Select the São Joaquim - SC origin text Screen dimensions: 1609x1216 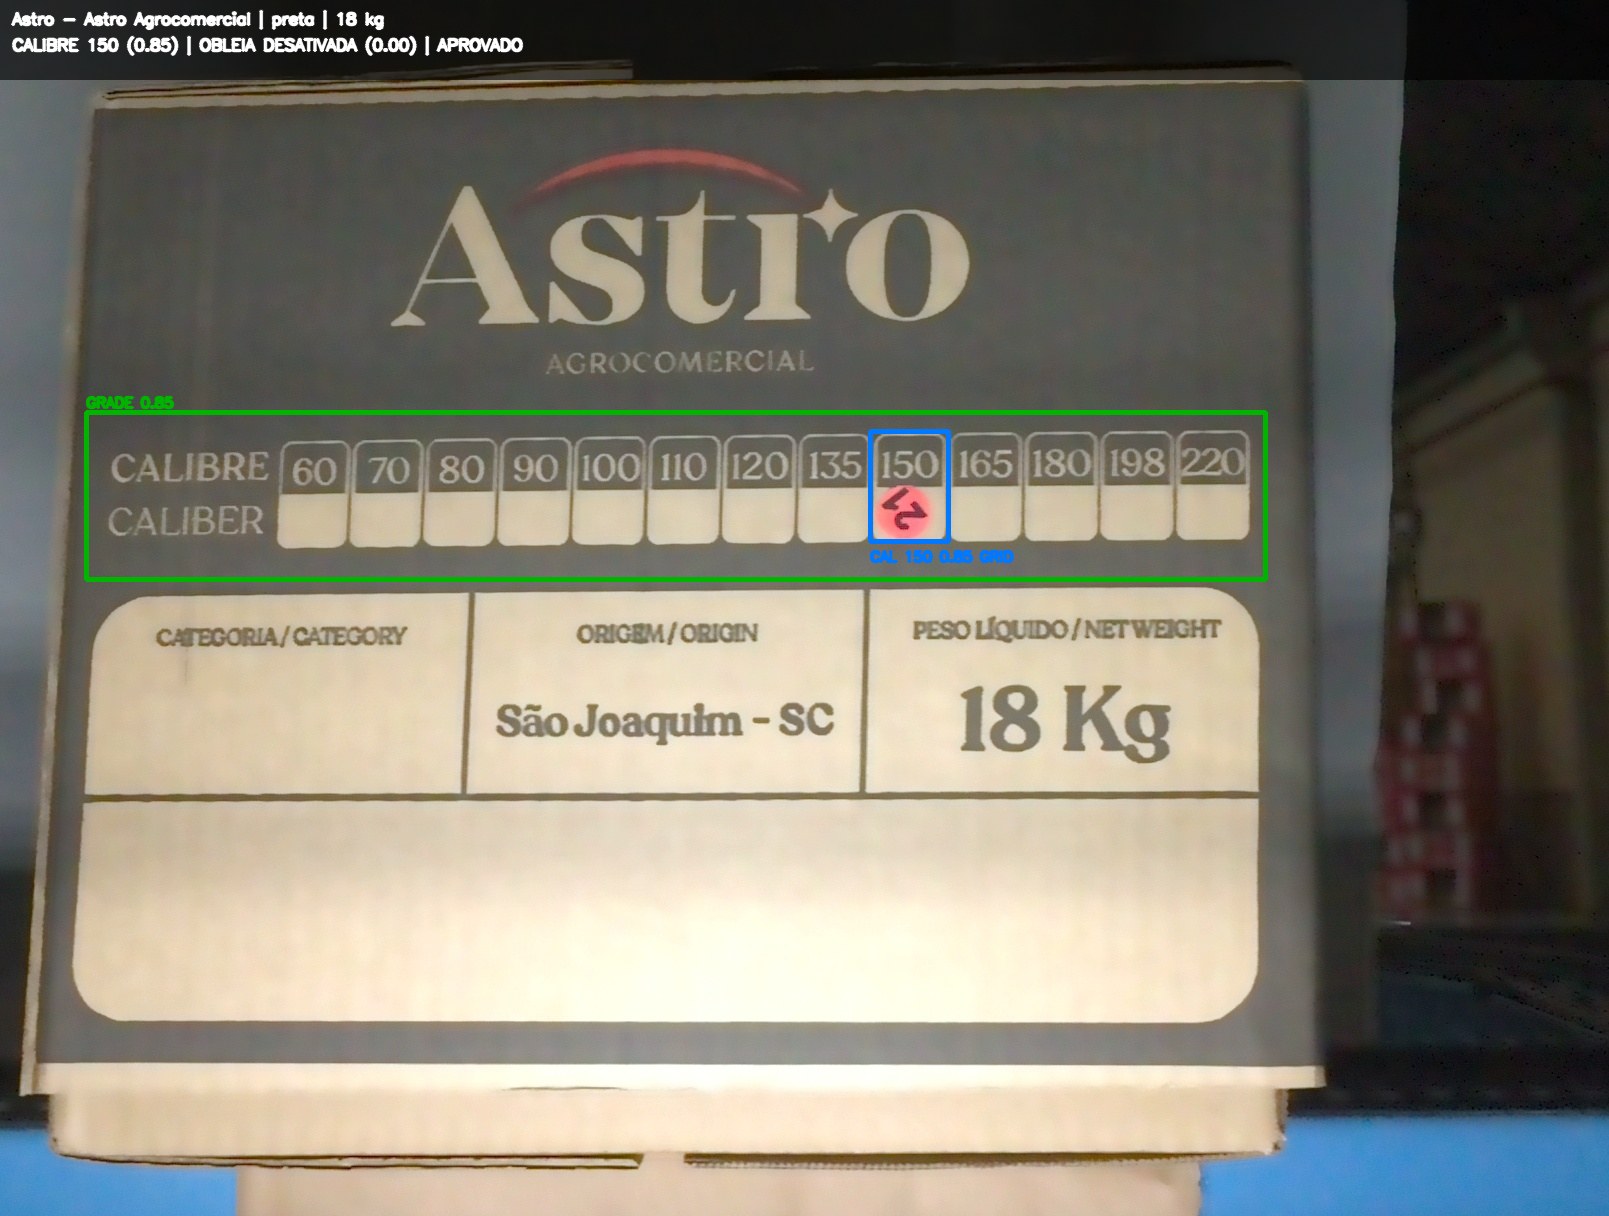[x=665, y=720]
